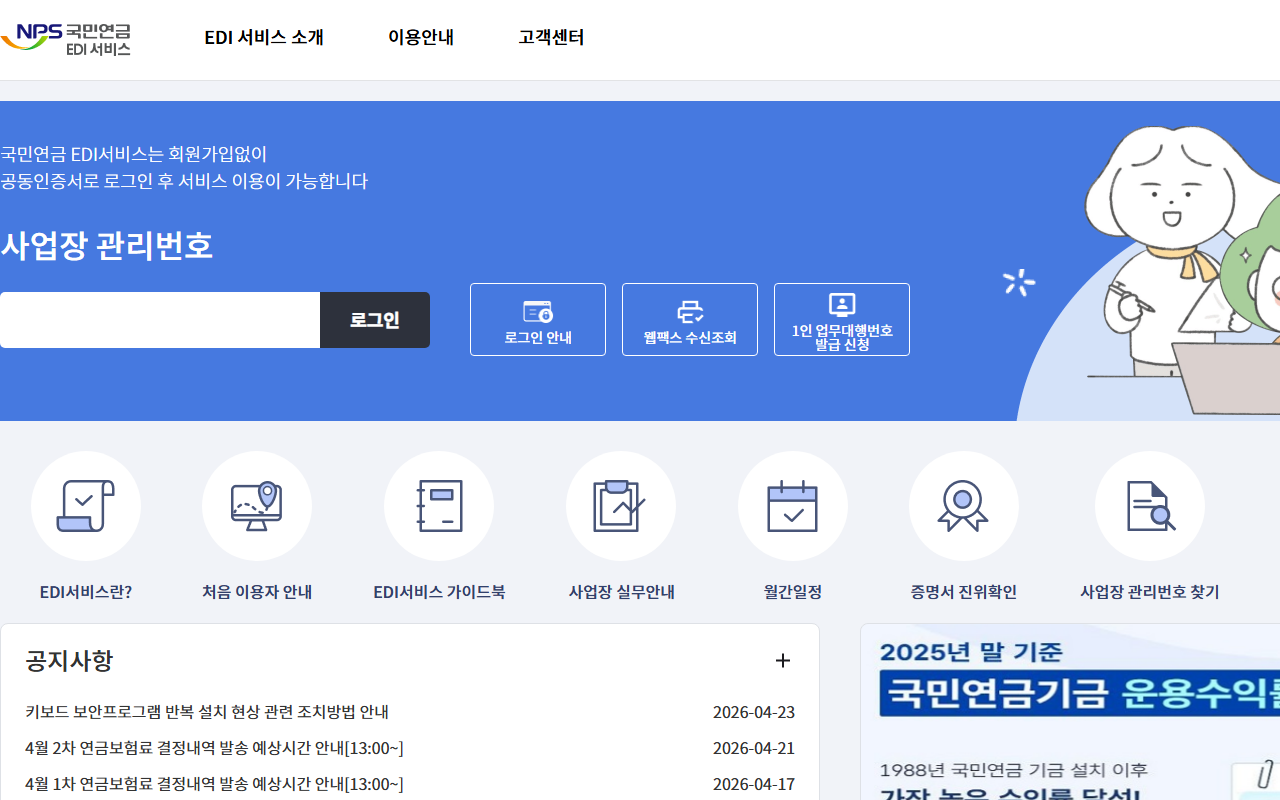Open the NPS 국민연금 EDI 서비스 logo

(x=66, y=38)
